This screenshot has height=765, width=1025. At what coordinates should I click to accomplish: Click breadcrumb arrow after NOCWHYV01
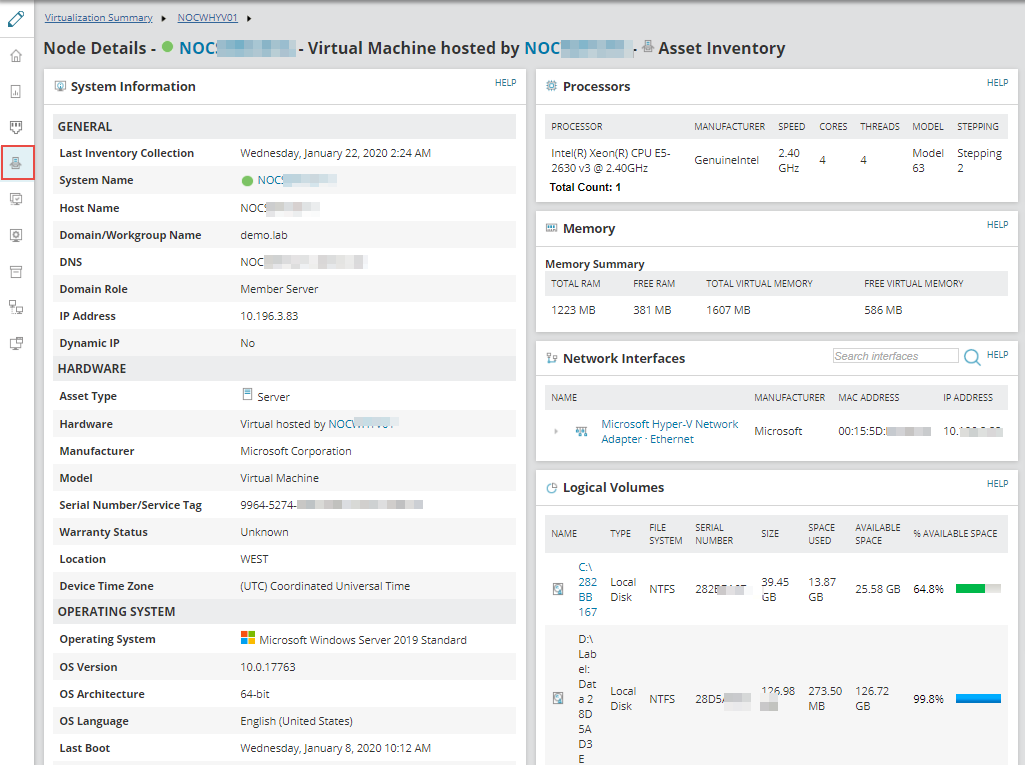pos(249,18)
